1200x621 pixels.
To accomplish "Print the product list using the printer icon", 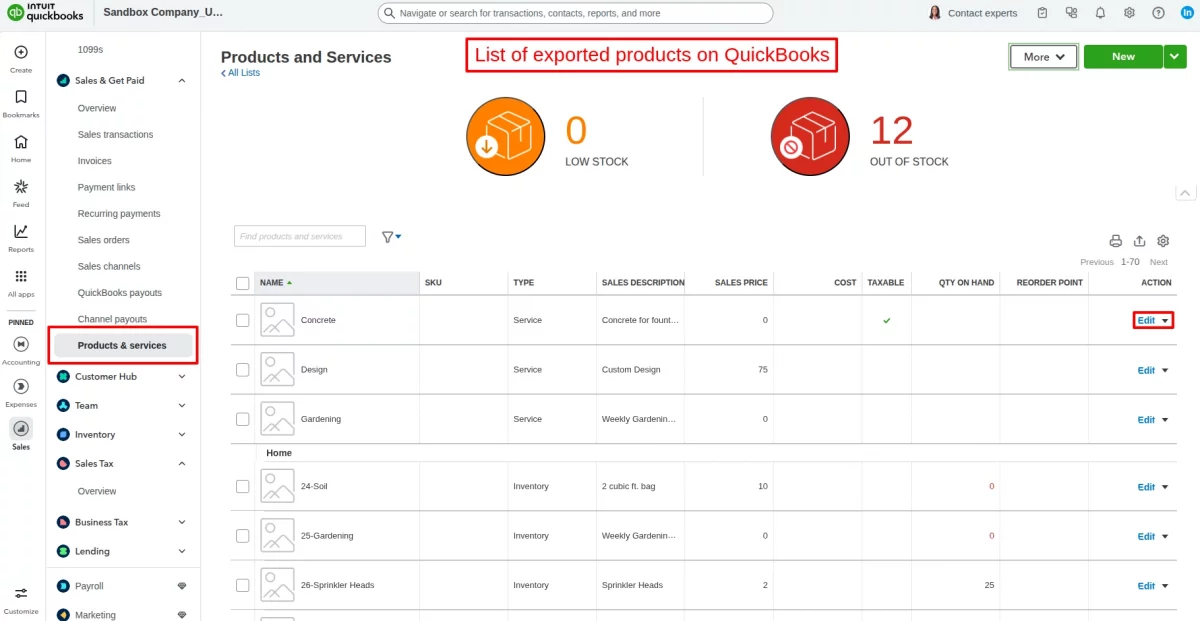I will [x=1116, y=241].
